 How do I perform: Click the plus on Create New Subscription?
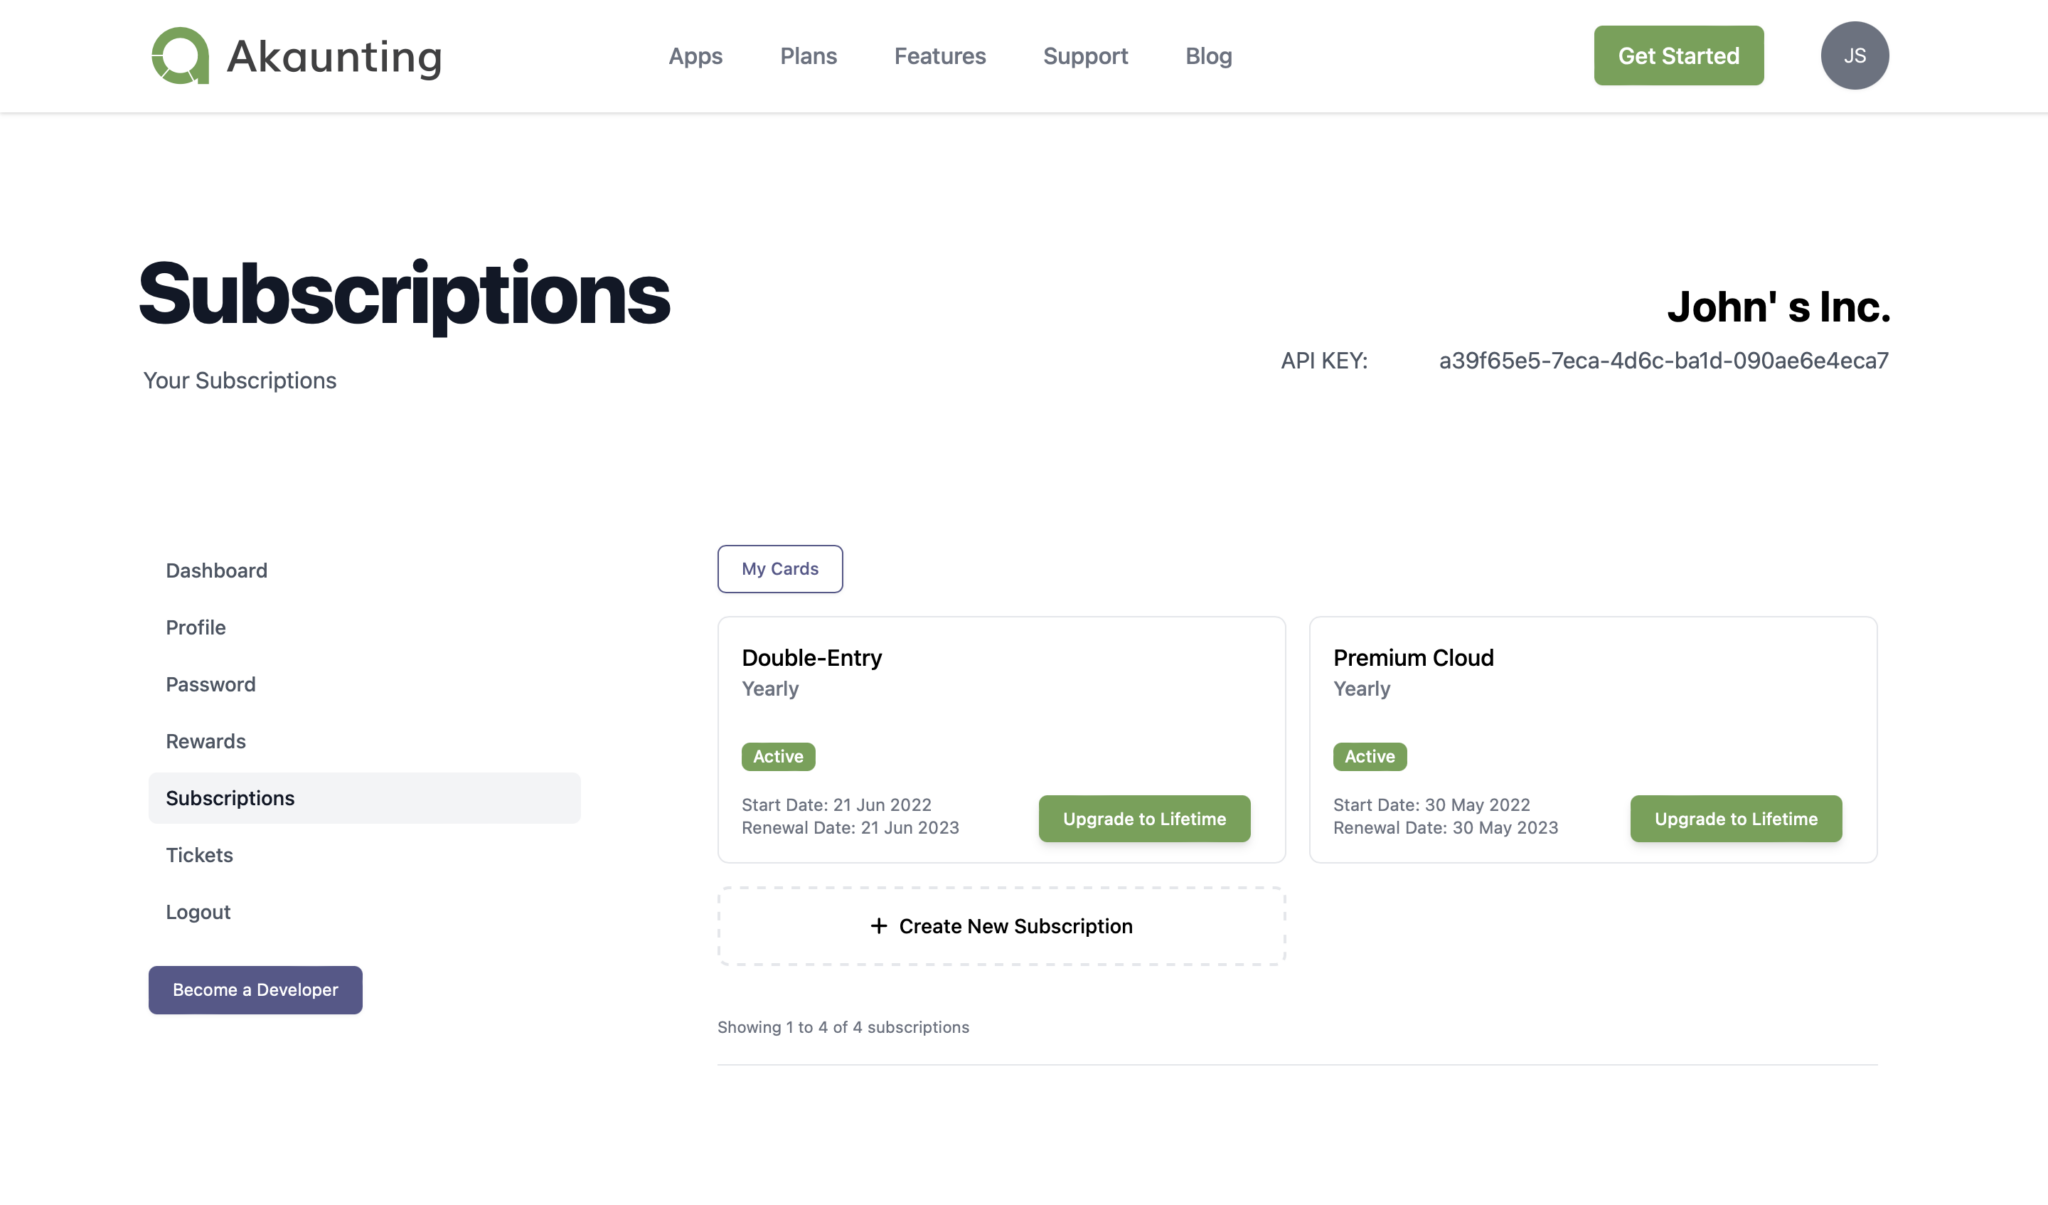pos(878,925)
